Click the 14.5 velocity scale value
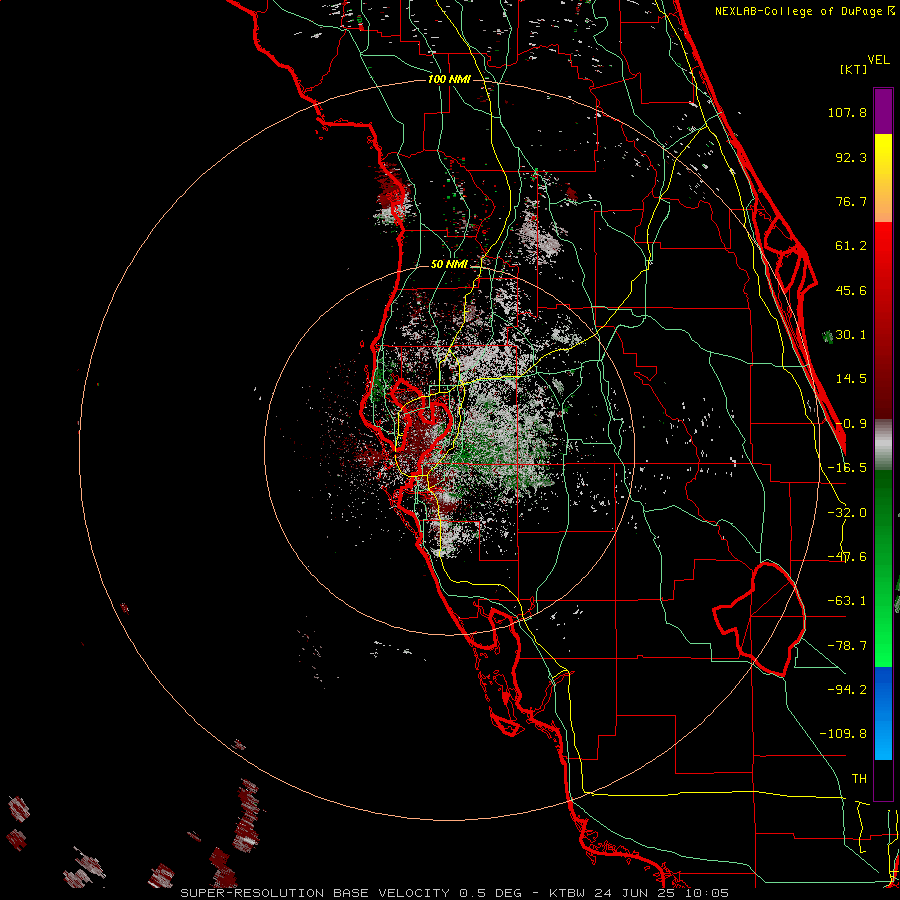 click(x=851, y=379)
